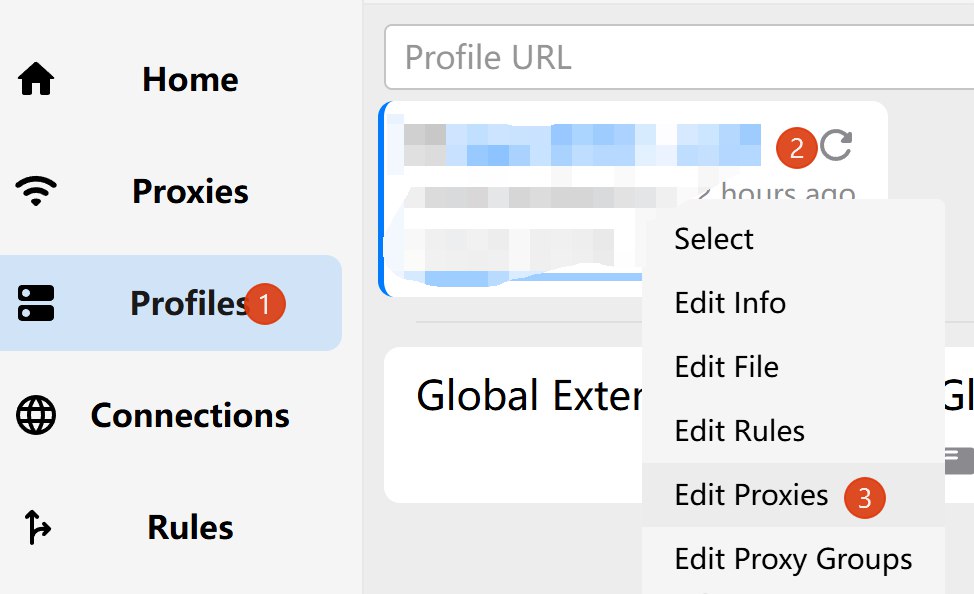This screenshot has width=974, height=594.
Task: Refresh the profile using the circular arrow
Action: (836, 146)
